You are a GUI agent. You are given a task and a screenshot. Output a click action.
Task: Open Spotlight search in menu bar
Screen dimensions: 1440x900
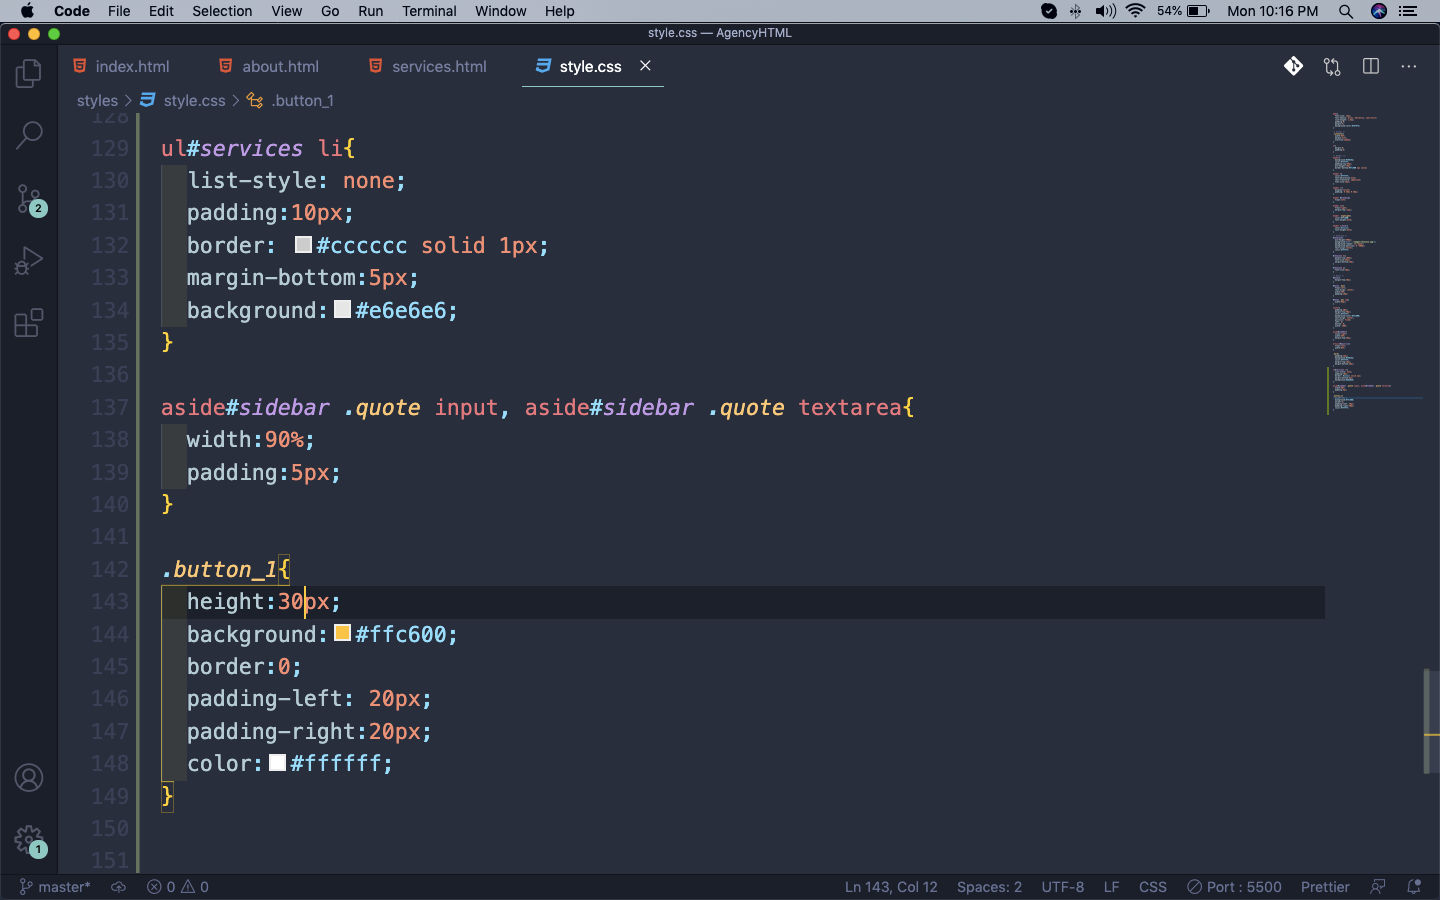pos(1346,11)
